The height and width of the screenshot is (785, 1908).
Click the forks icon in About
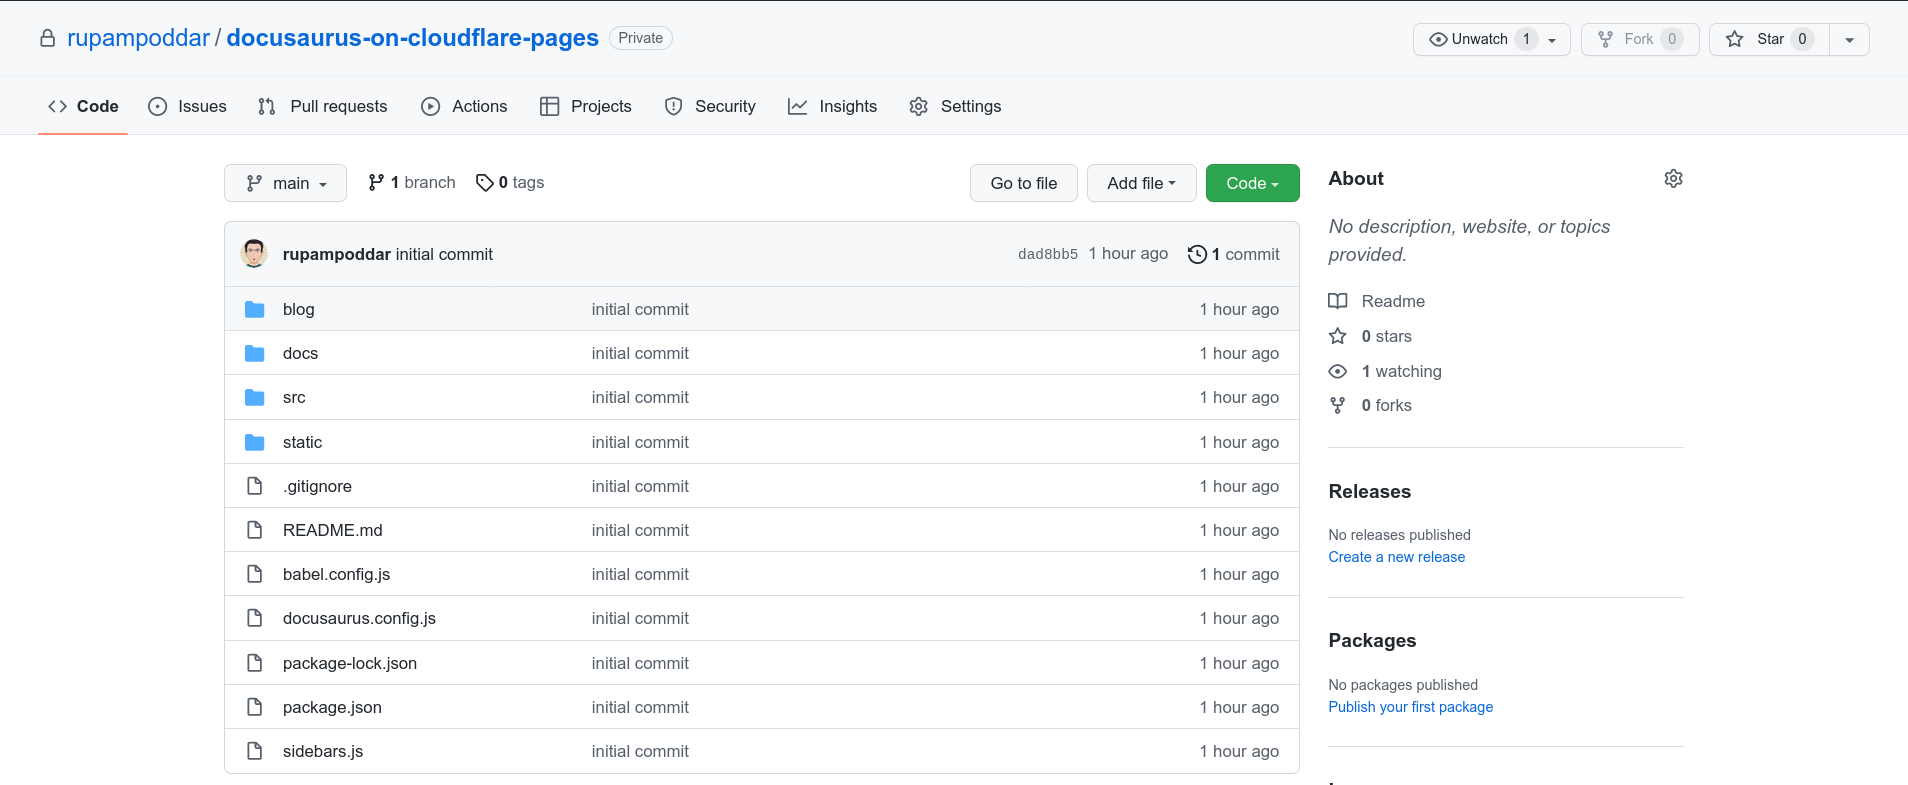click(1338, 406)
